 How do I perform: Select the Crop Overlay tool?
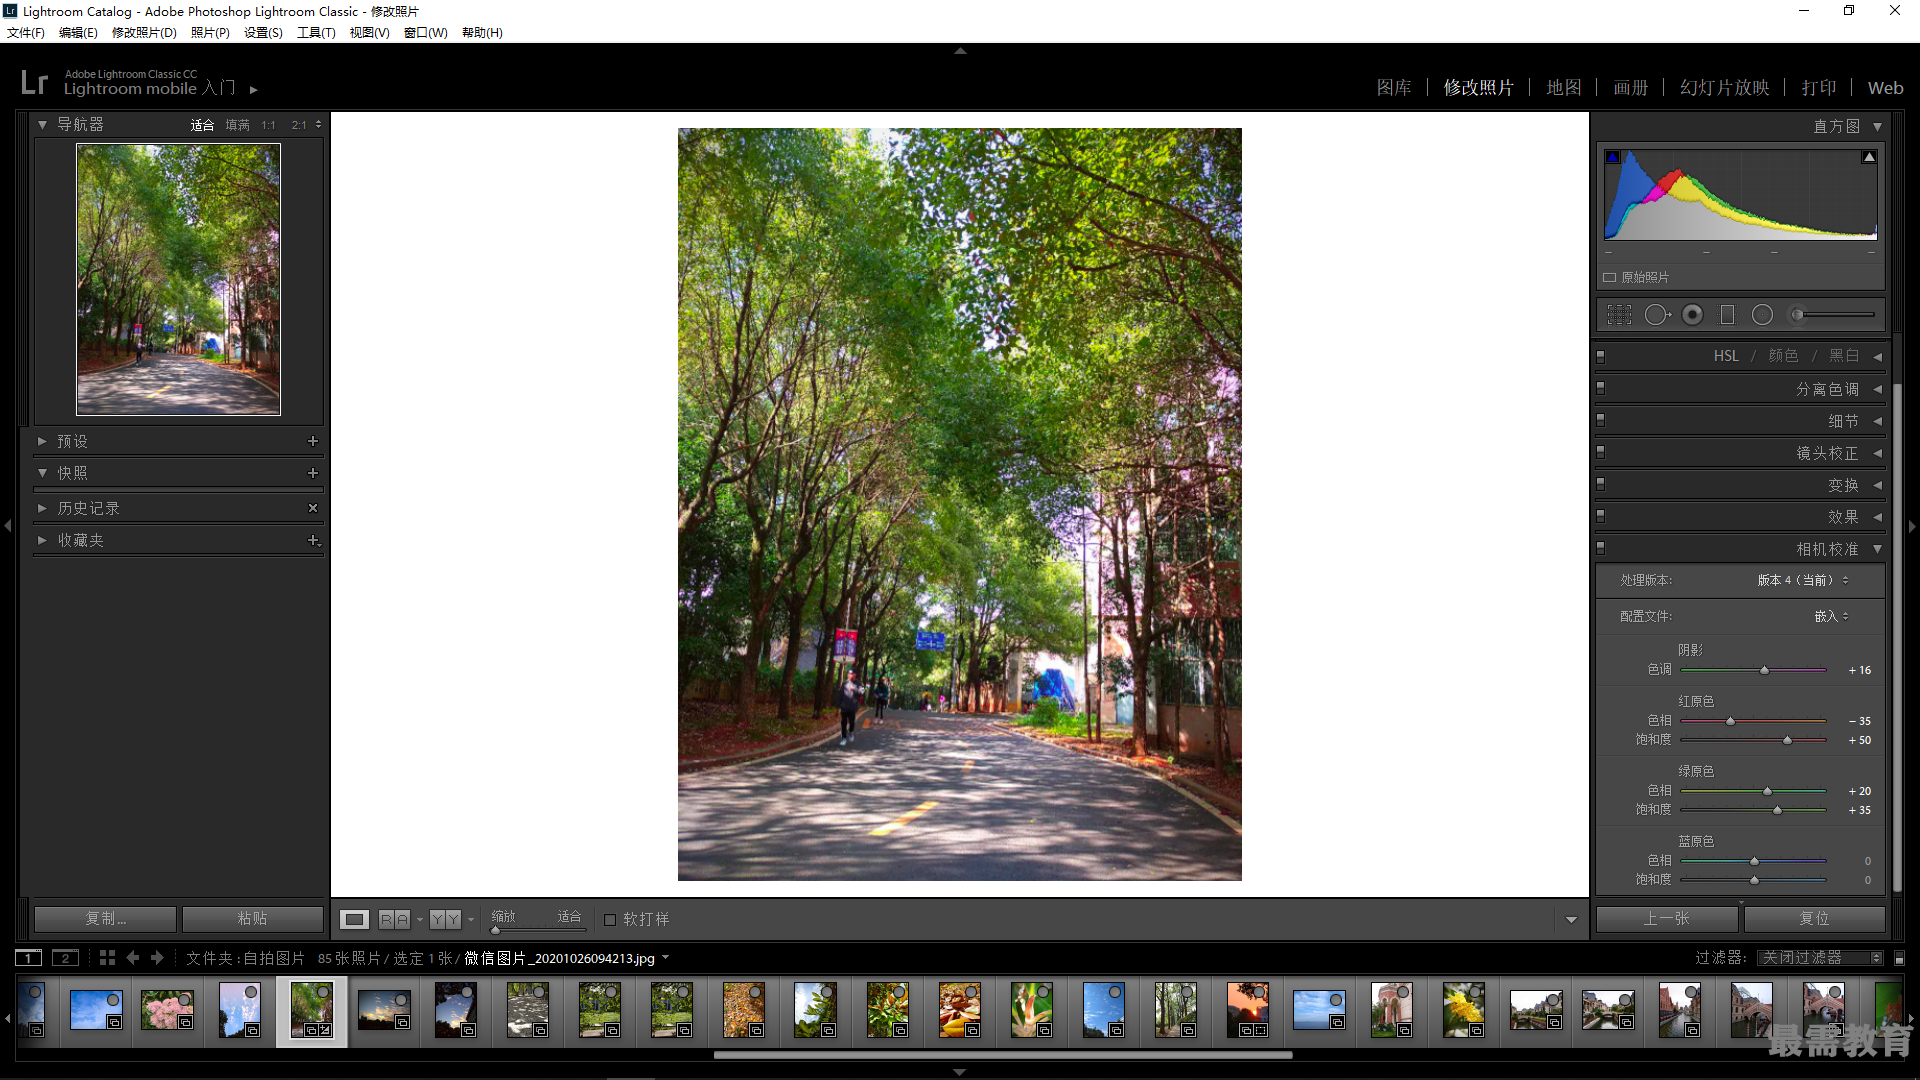[x=1619, y=315]
